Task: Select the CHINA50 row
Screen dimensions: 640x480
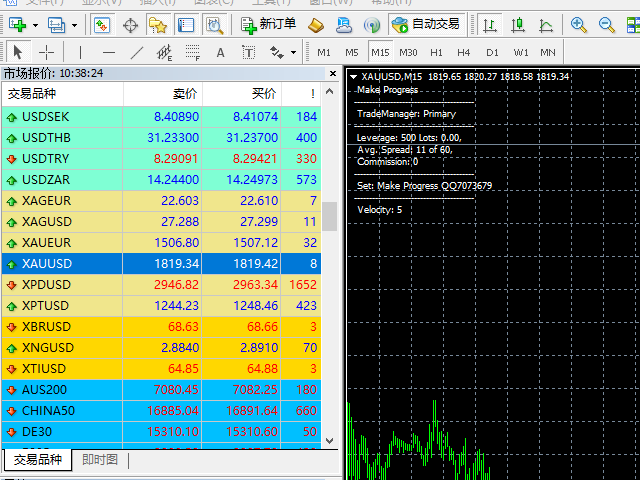Action: click(x=161, y=411)
